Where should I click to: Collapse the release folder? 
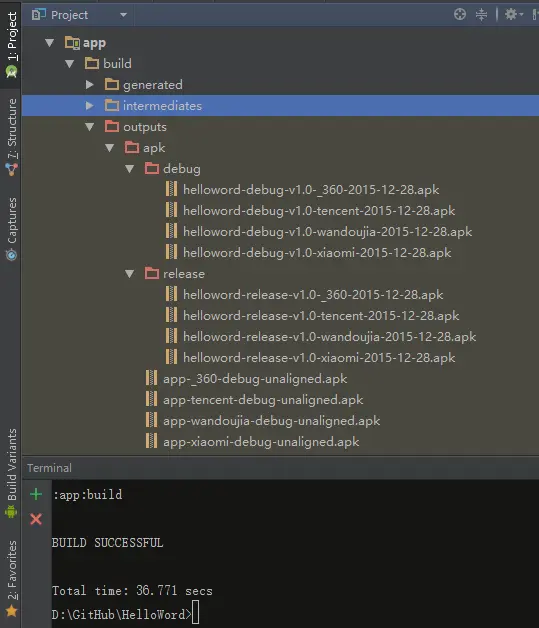130,274
